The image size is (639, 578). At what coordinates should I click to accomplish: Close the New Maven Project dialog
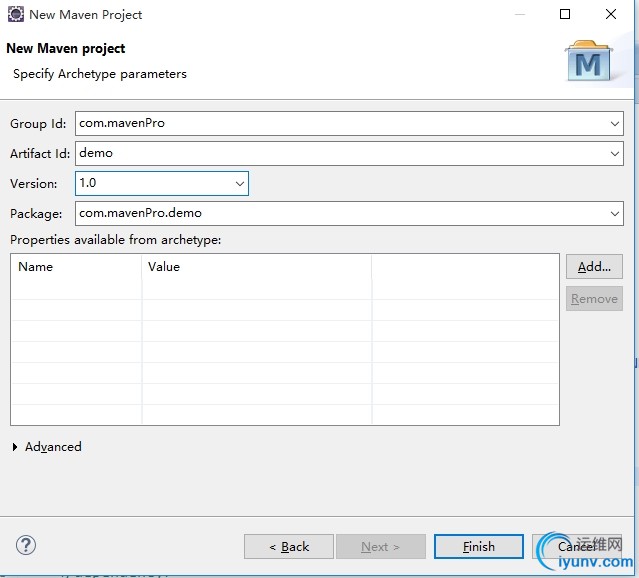click(x=610, y=14)
